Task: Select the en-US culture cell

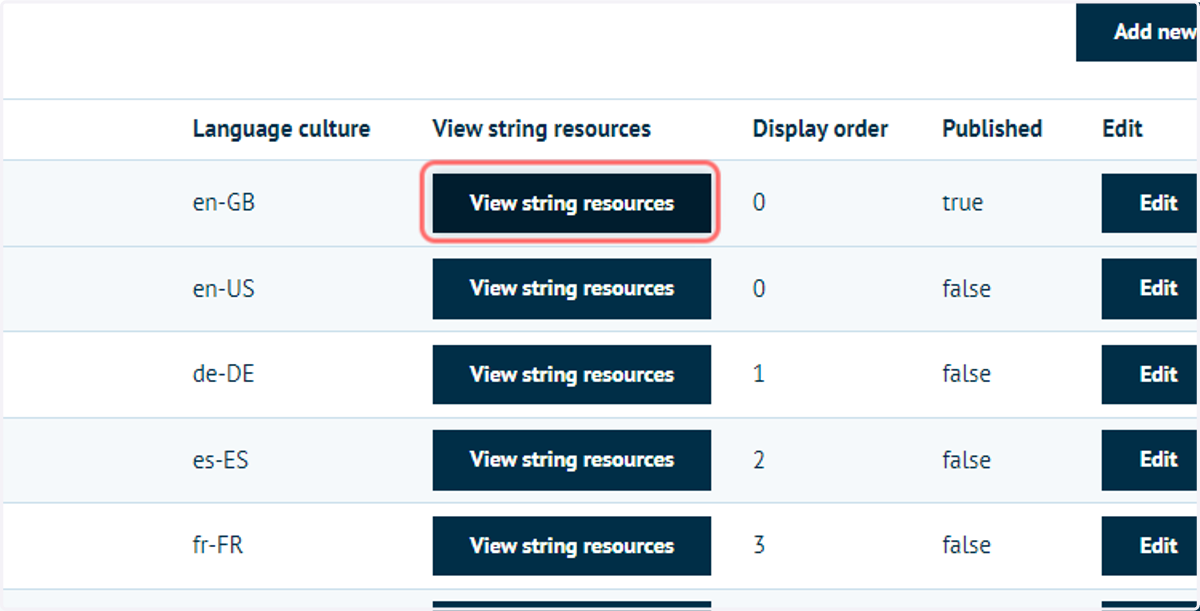Action: click(224, 289)
